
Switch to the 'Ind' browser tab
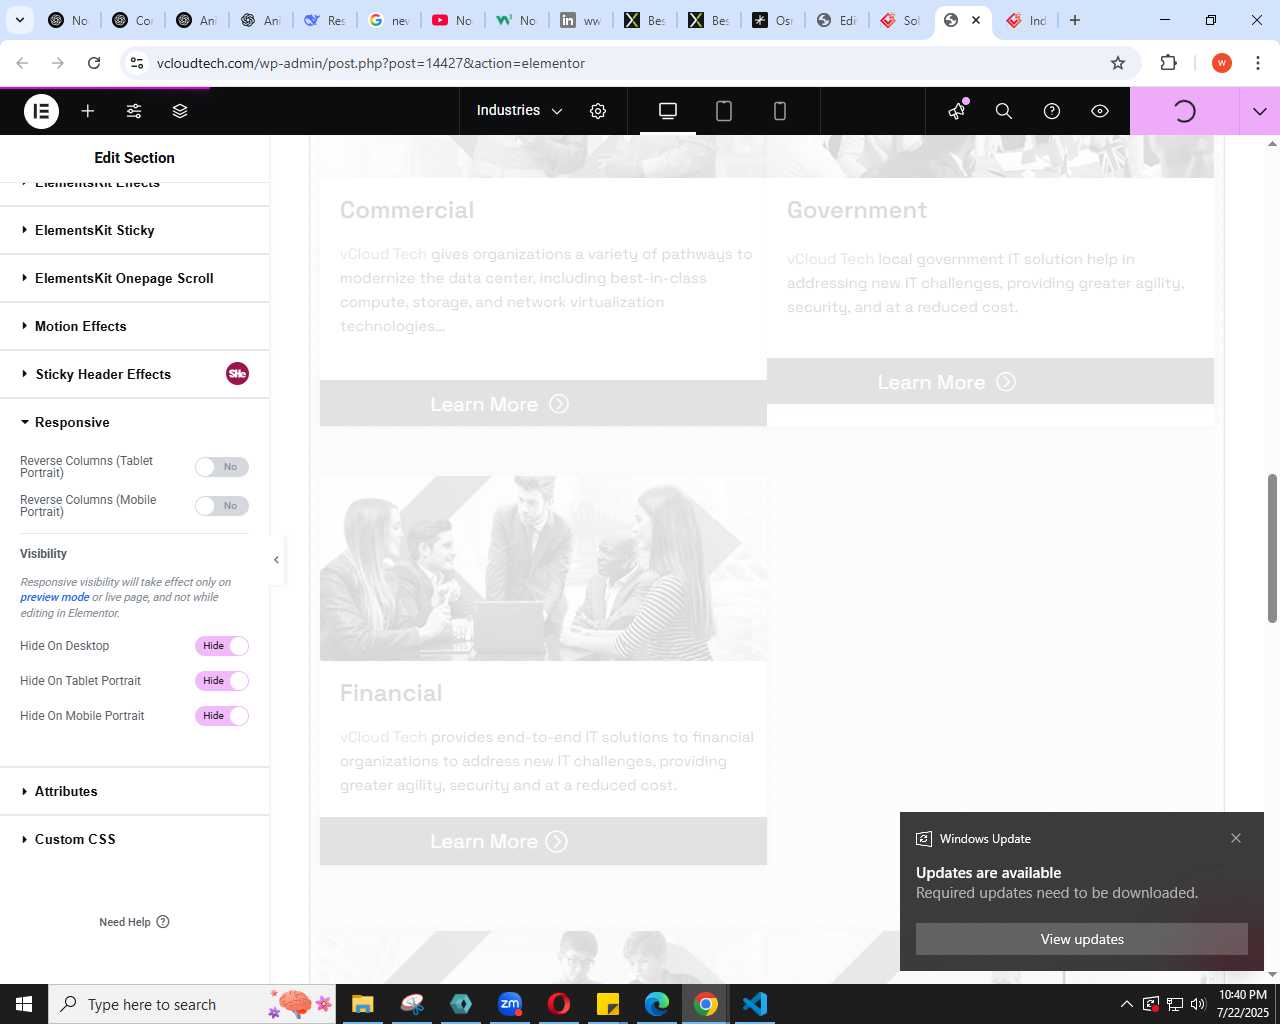click(x=1026, y=20)
